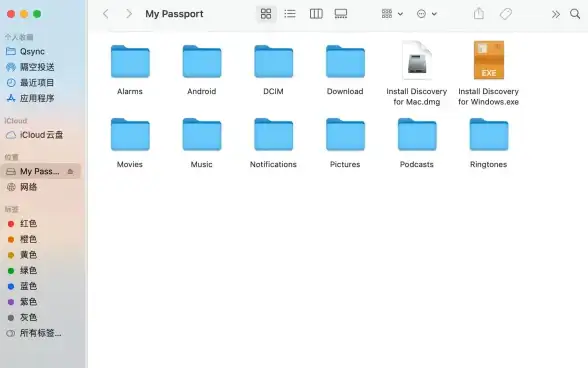588x368 pixels.
Task: Eject the My Passport drive
Action: pos(70,171)
